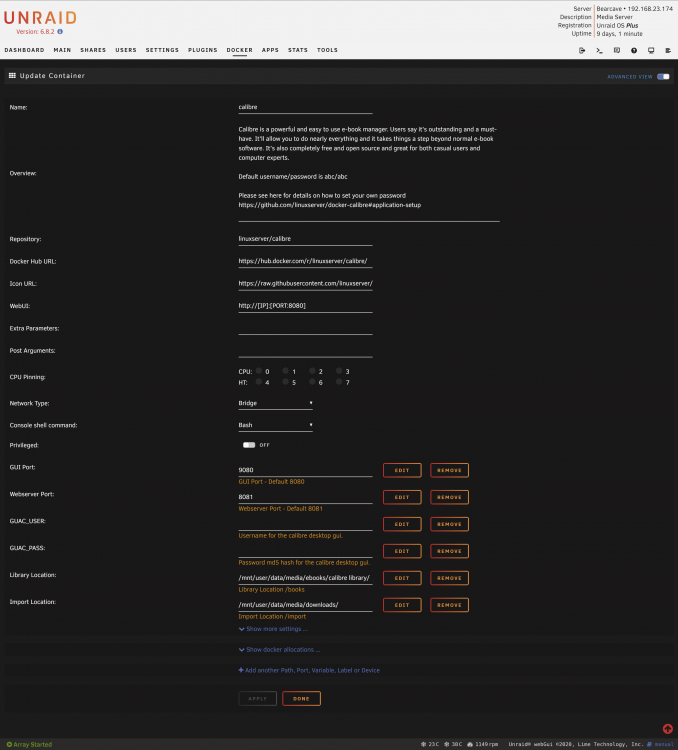Expand Show more settings
678x750 pixels.
click(273, 629)
